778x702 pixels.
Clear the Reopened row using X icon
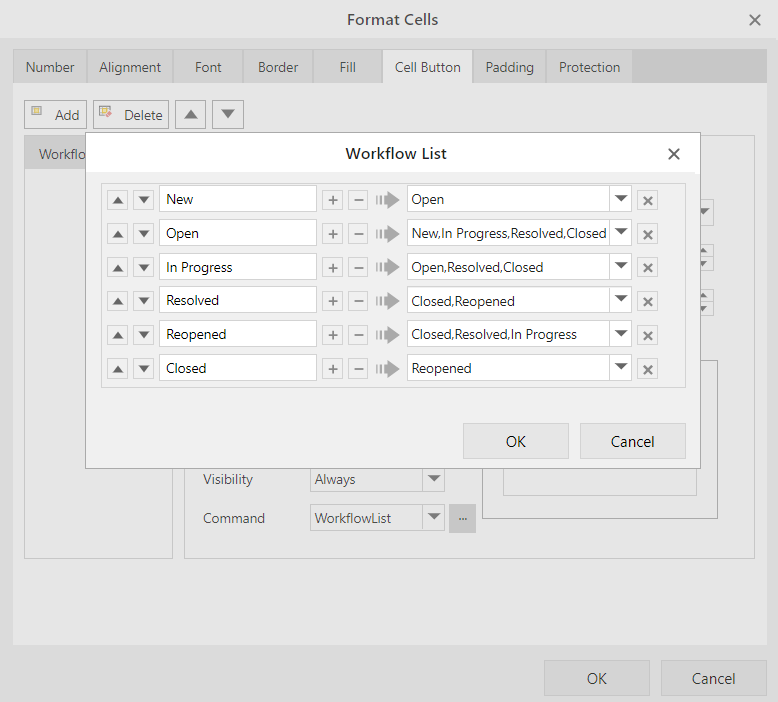tap(648, 336)
